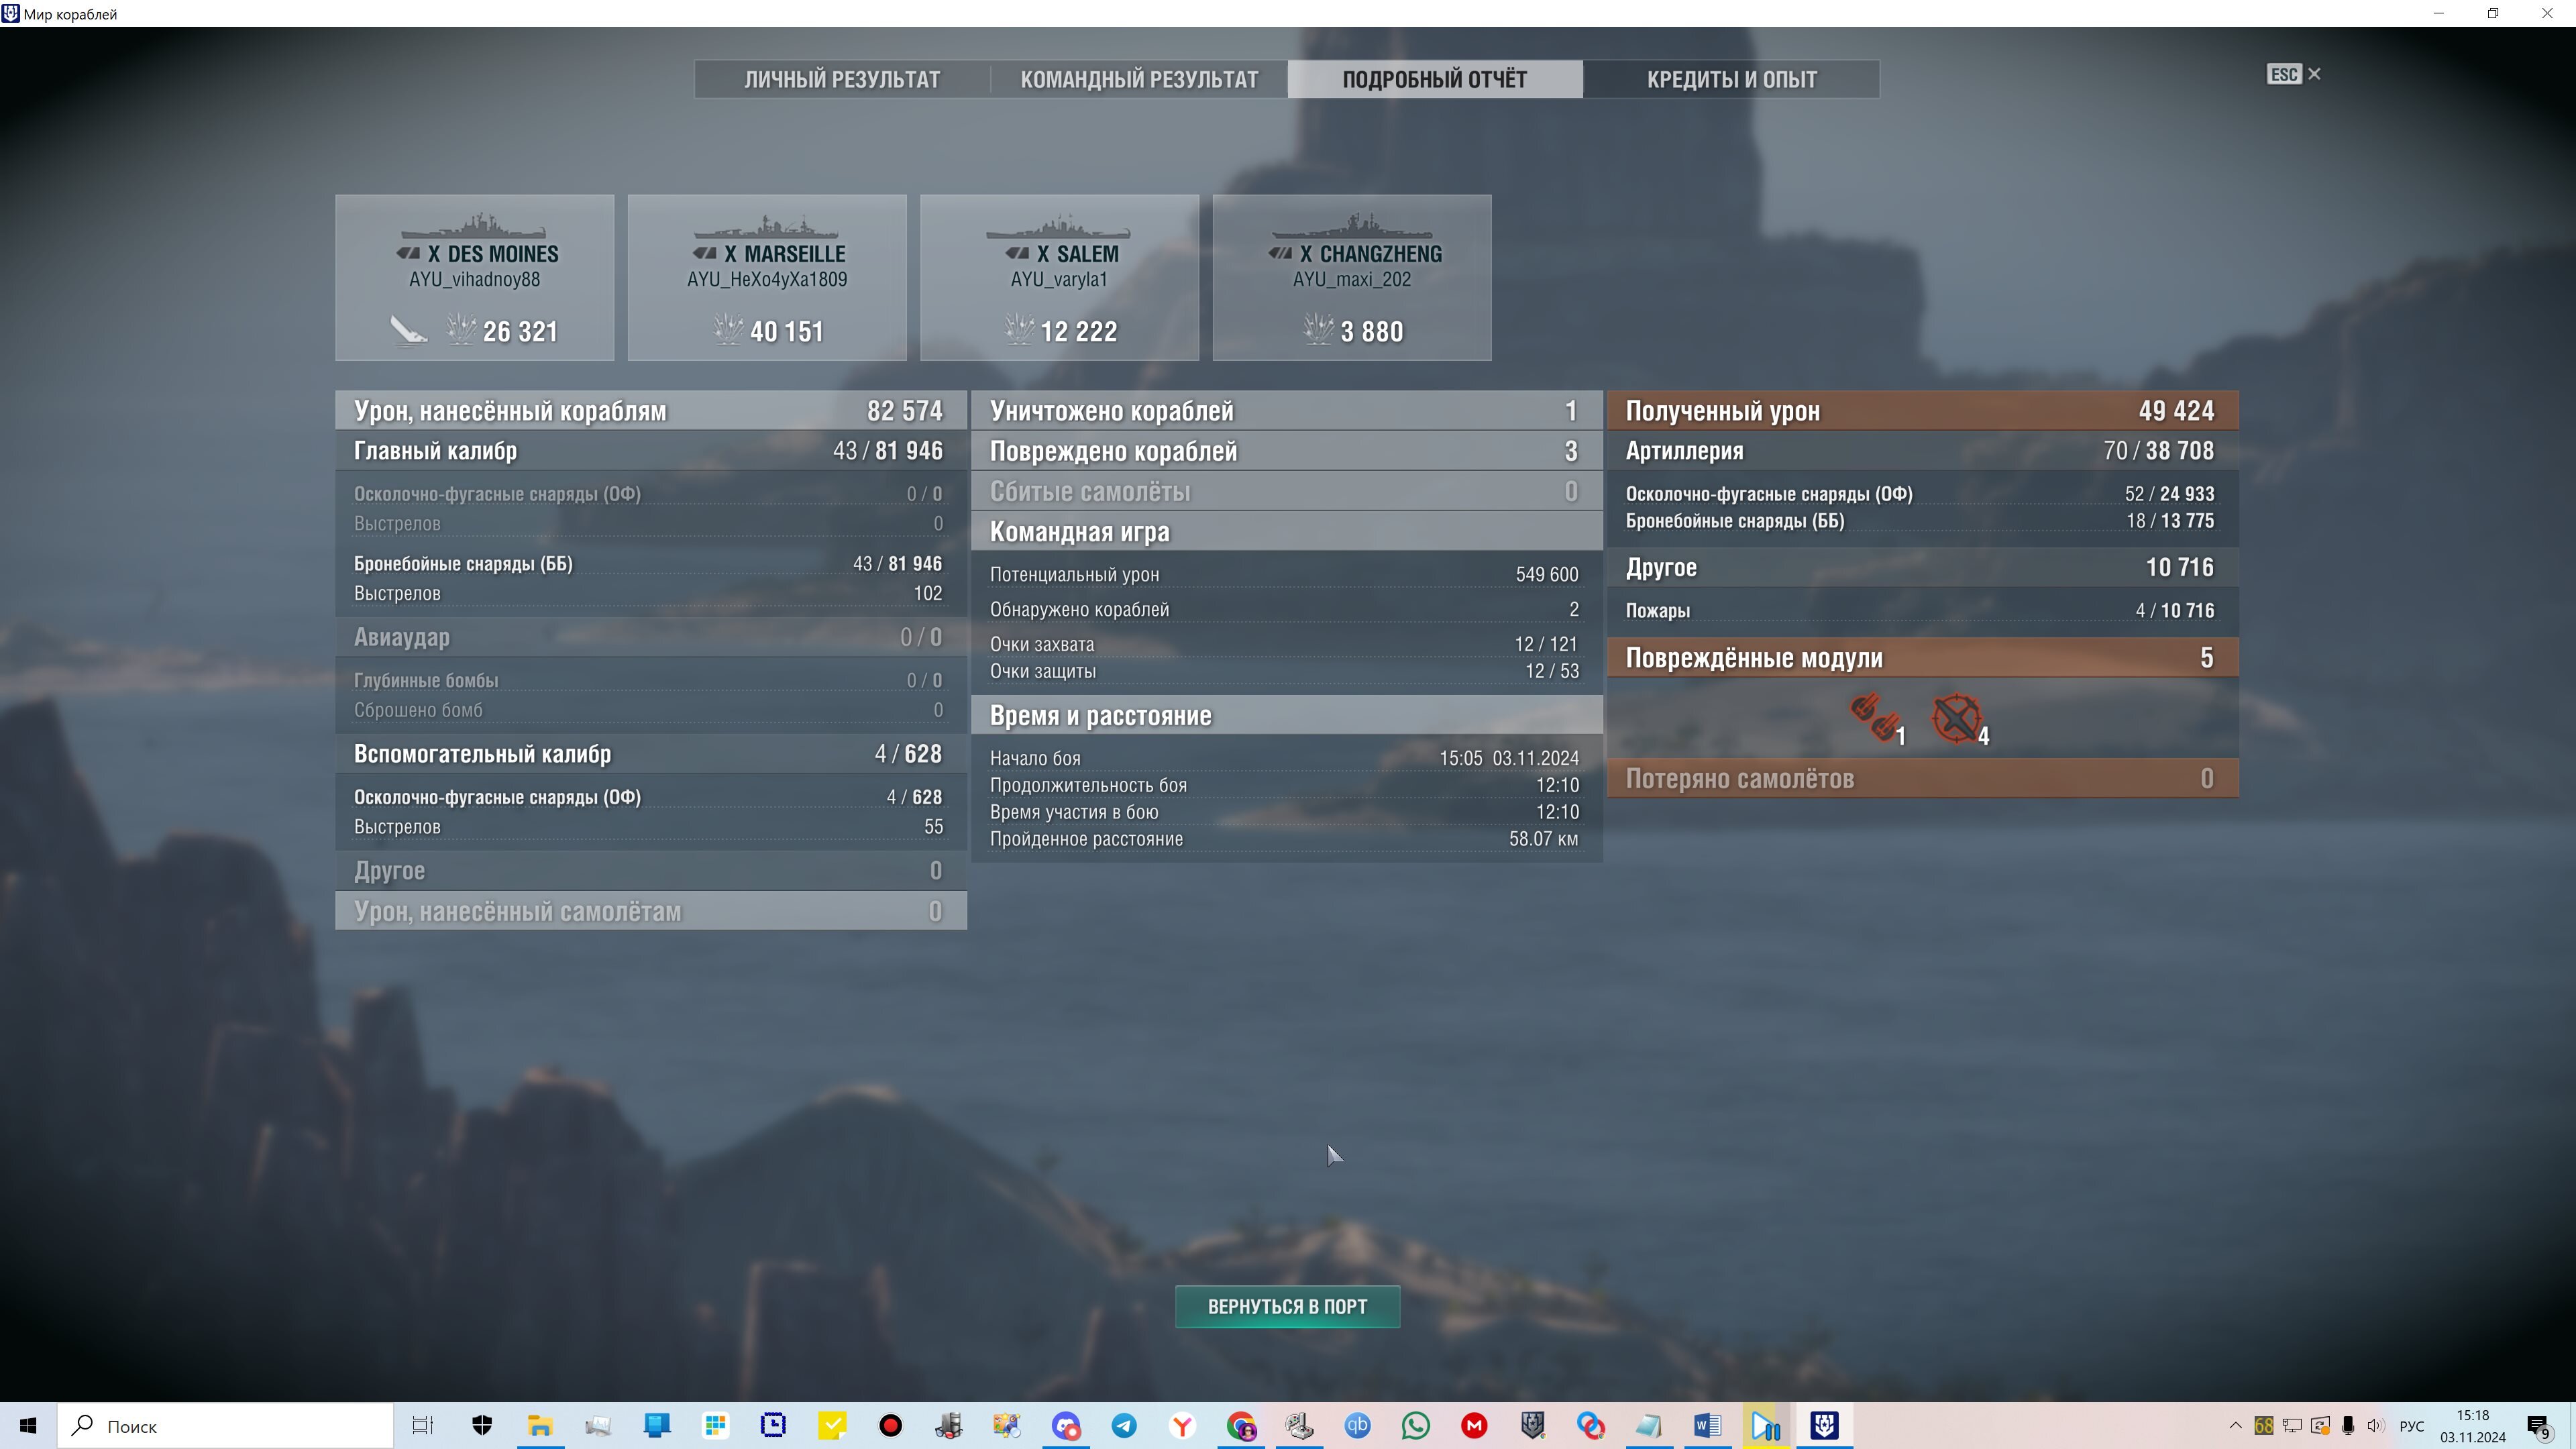Show hidden system tray icons
Image resolution: width=2576 pixels, height=1449 pixels.
tap(2236, 1426)
